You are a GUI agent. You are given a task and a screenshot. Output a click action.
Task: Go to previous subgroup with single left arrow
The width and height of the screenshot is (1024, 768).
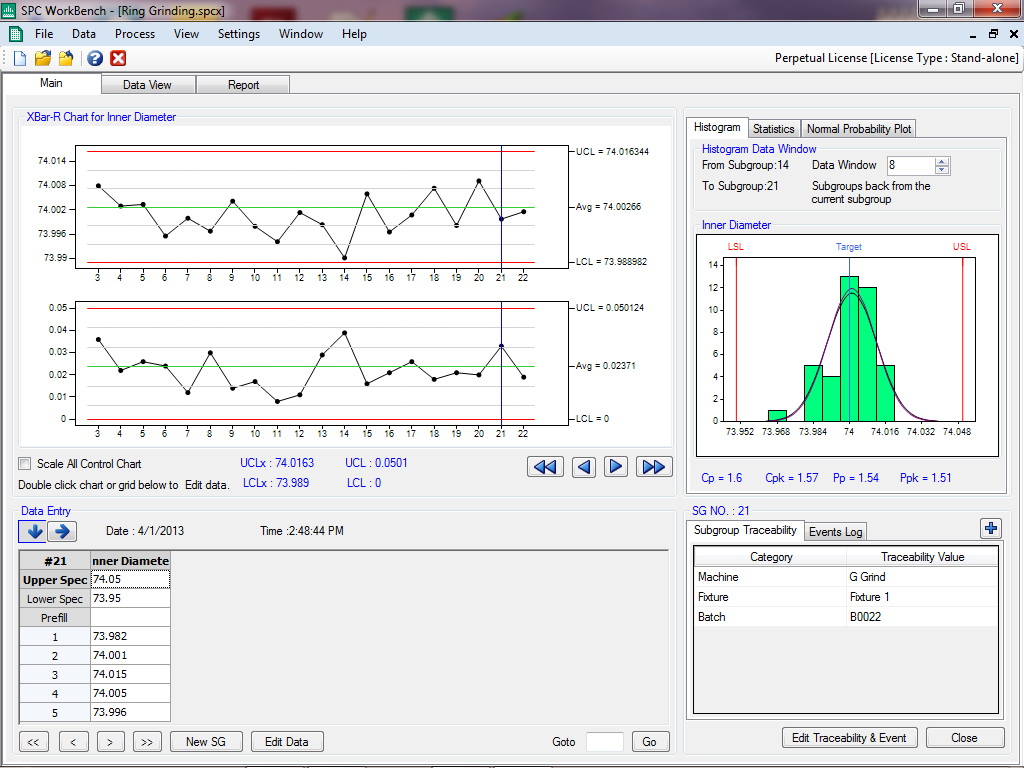584,466
